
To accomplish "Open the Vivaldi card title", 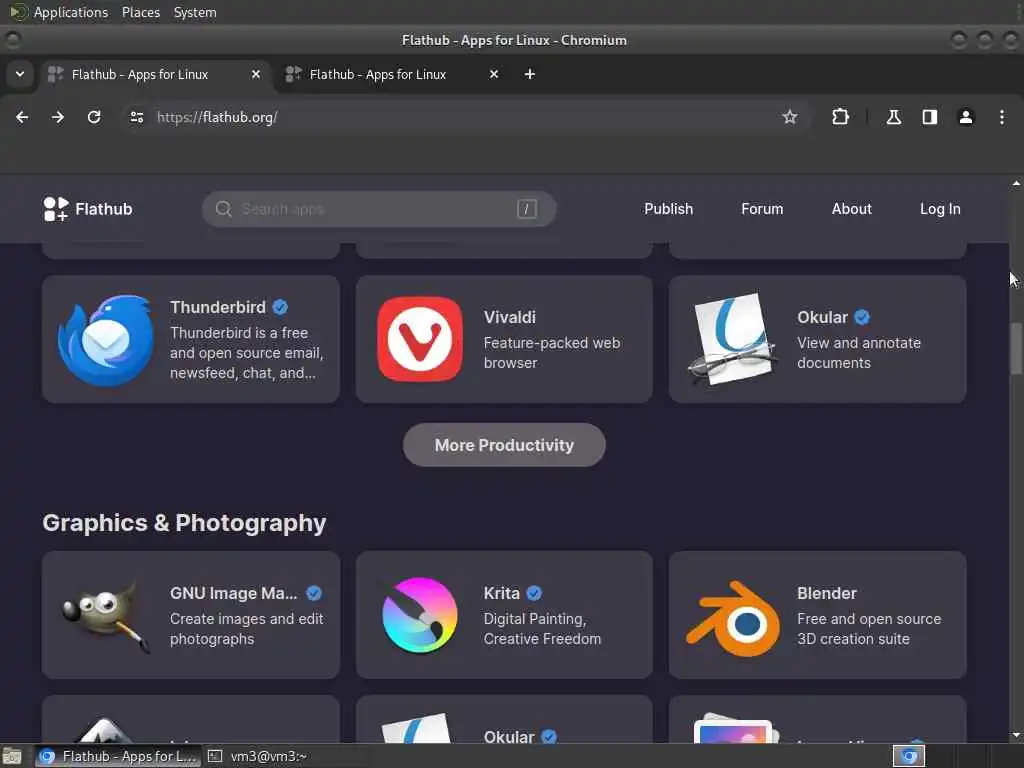I will pos(509,317).
